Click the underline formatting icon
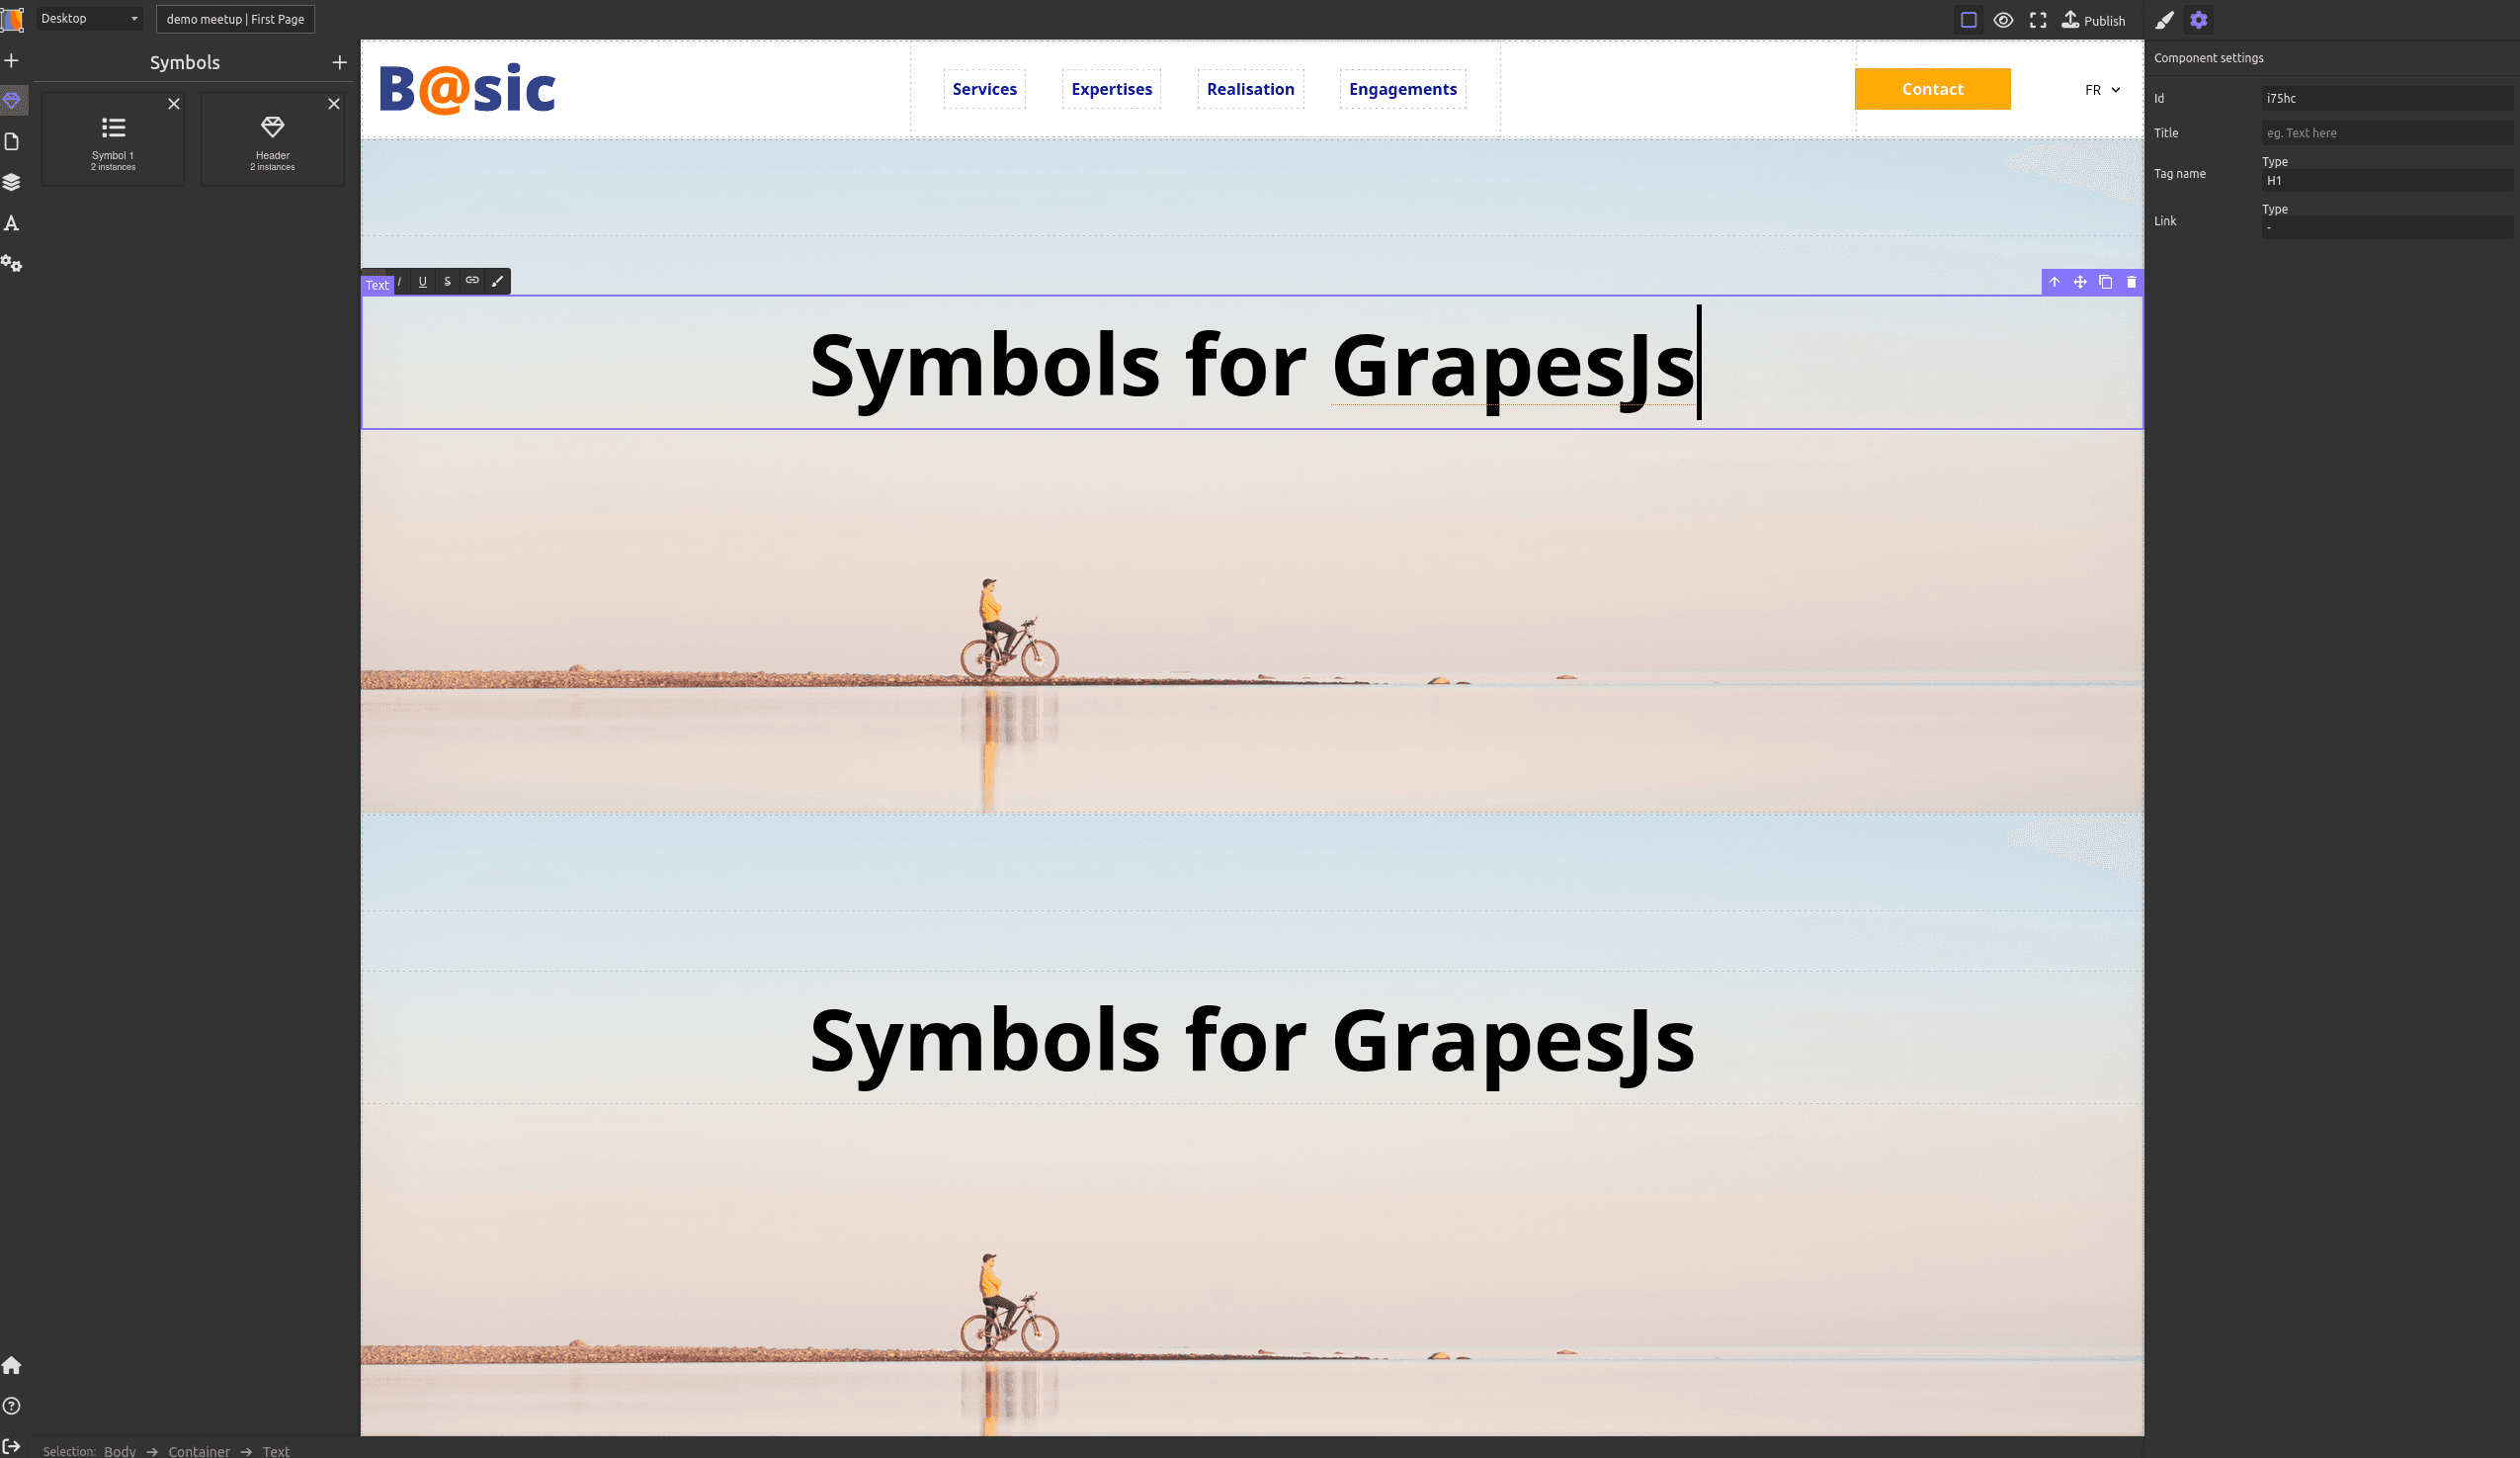This screenshot has height=1458, width=2520. 423,281
